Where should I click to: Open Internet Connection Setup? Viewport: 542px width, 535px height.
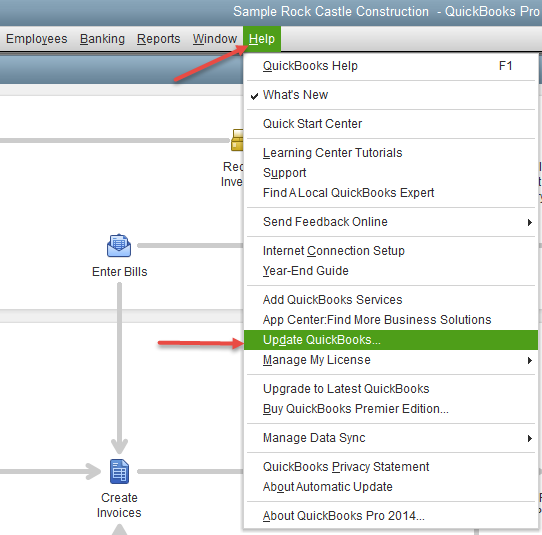(391, 251)
